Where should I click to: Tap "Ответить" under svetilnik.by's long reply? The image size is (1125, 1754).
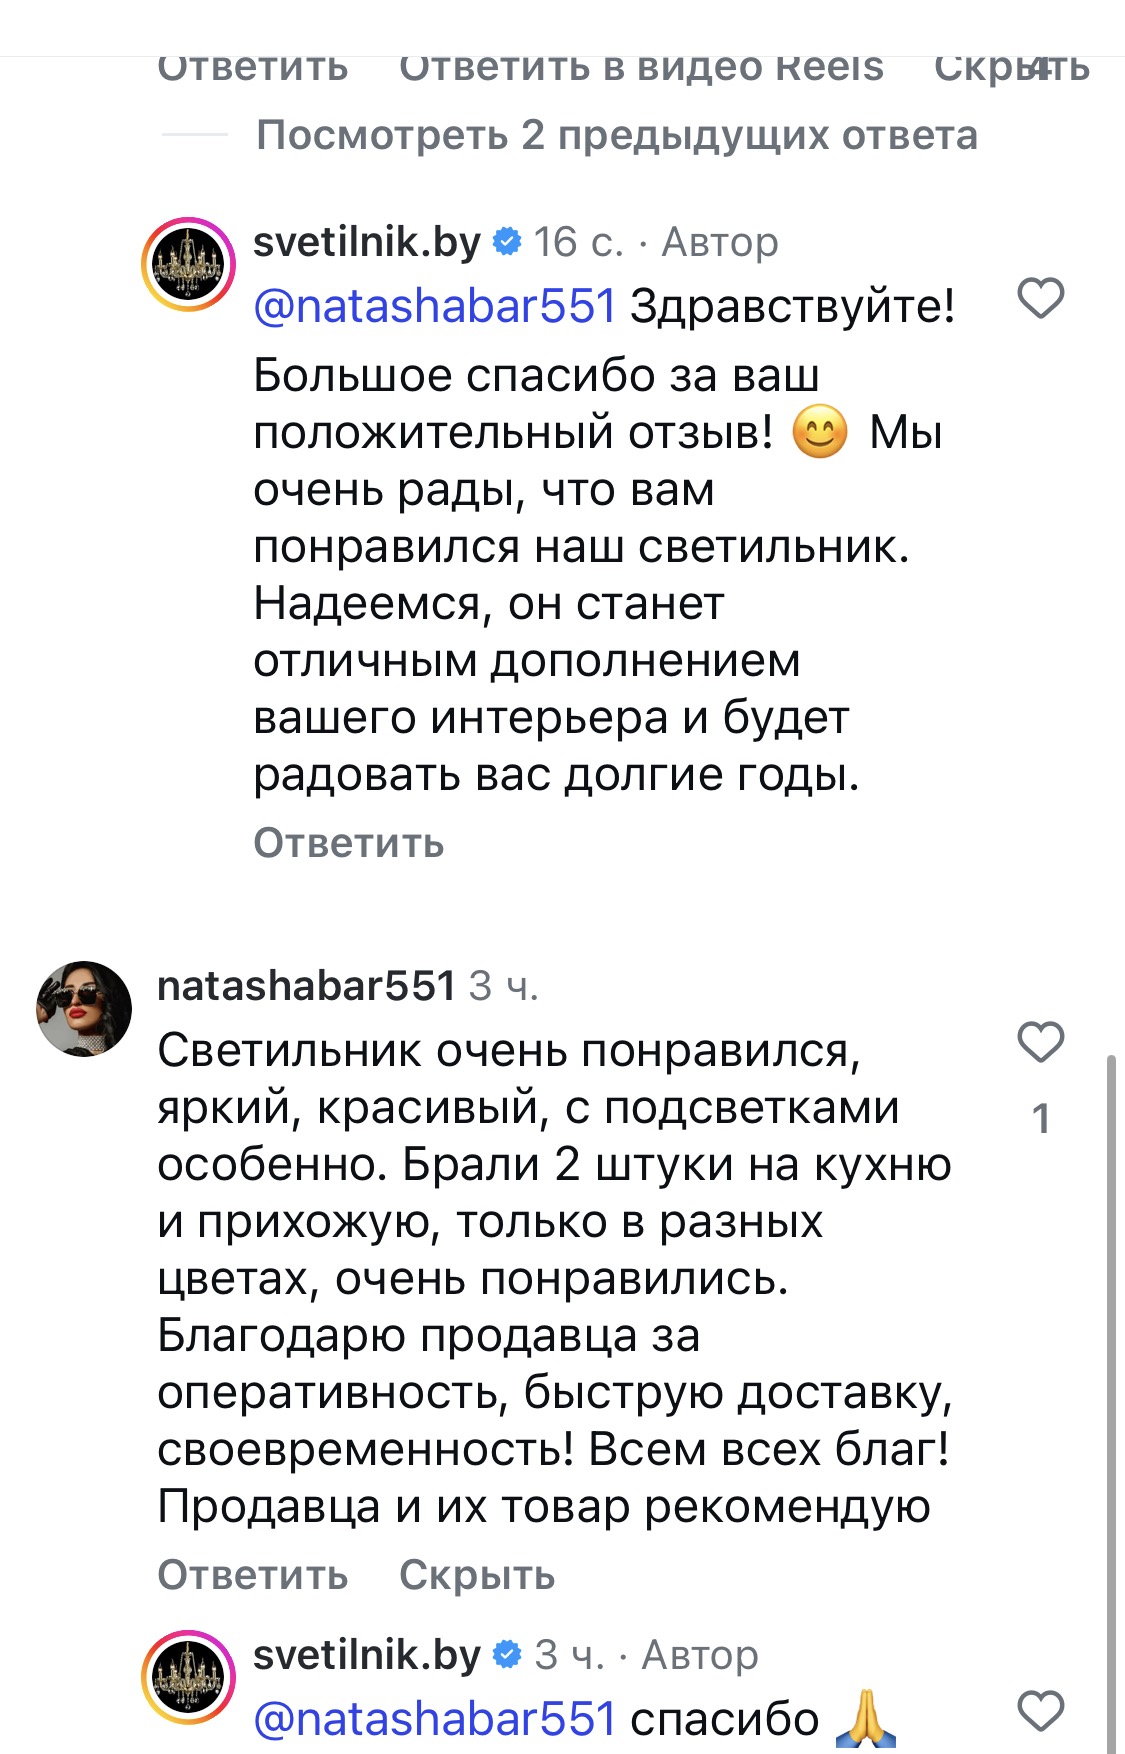(x=348, y=843)
